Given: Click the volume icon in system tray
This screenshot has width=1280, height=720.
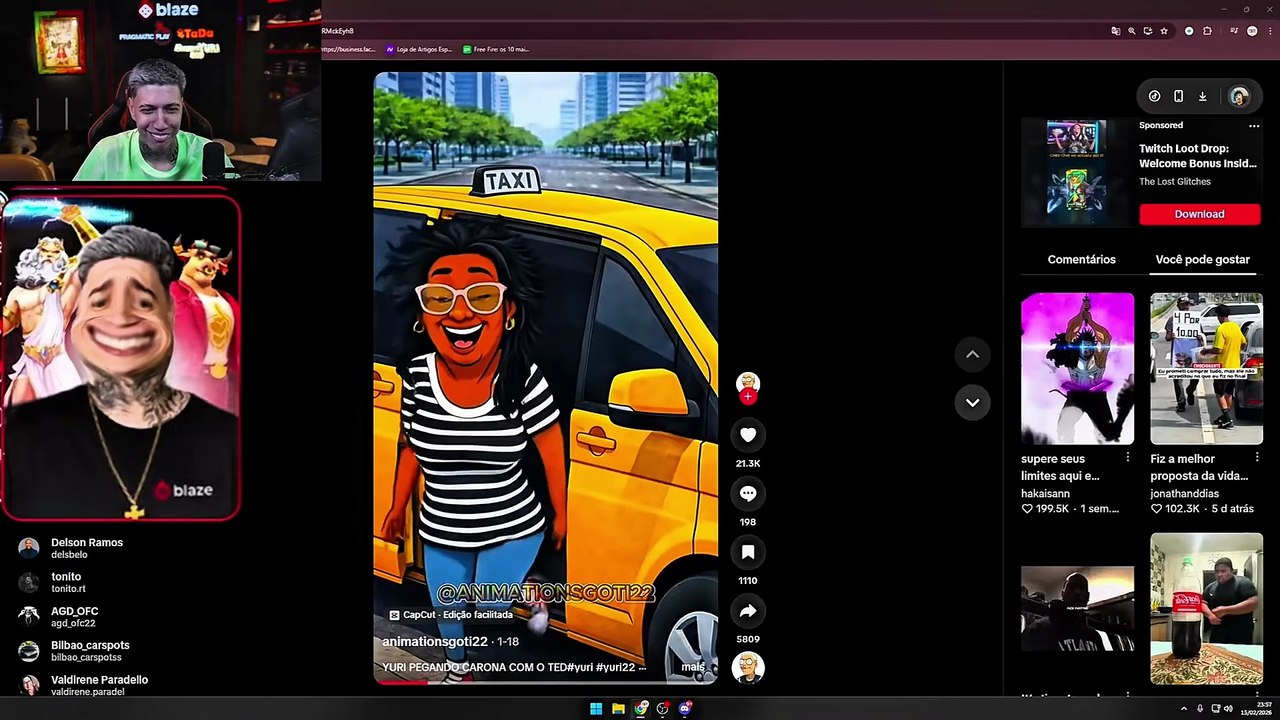Looking at the screenshot, I should pyautogui.click(x=1230, y=709).
